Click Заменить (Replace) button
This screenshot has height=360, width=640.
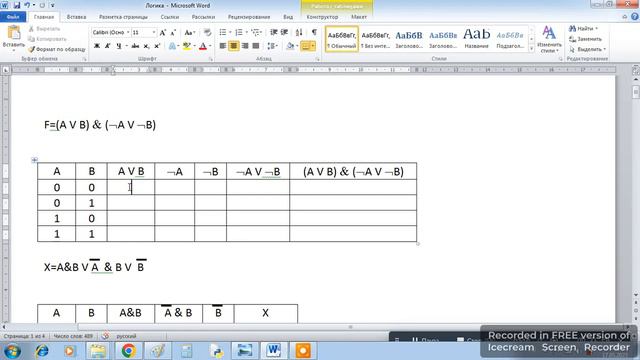tap(586, 39)
